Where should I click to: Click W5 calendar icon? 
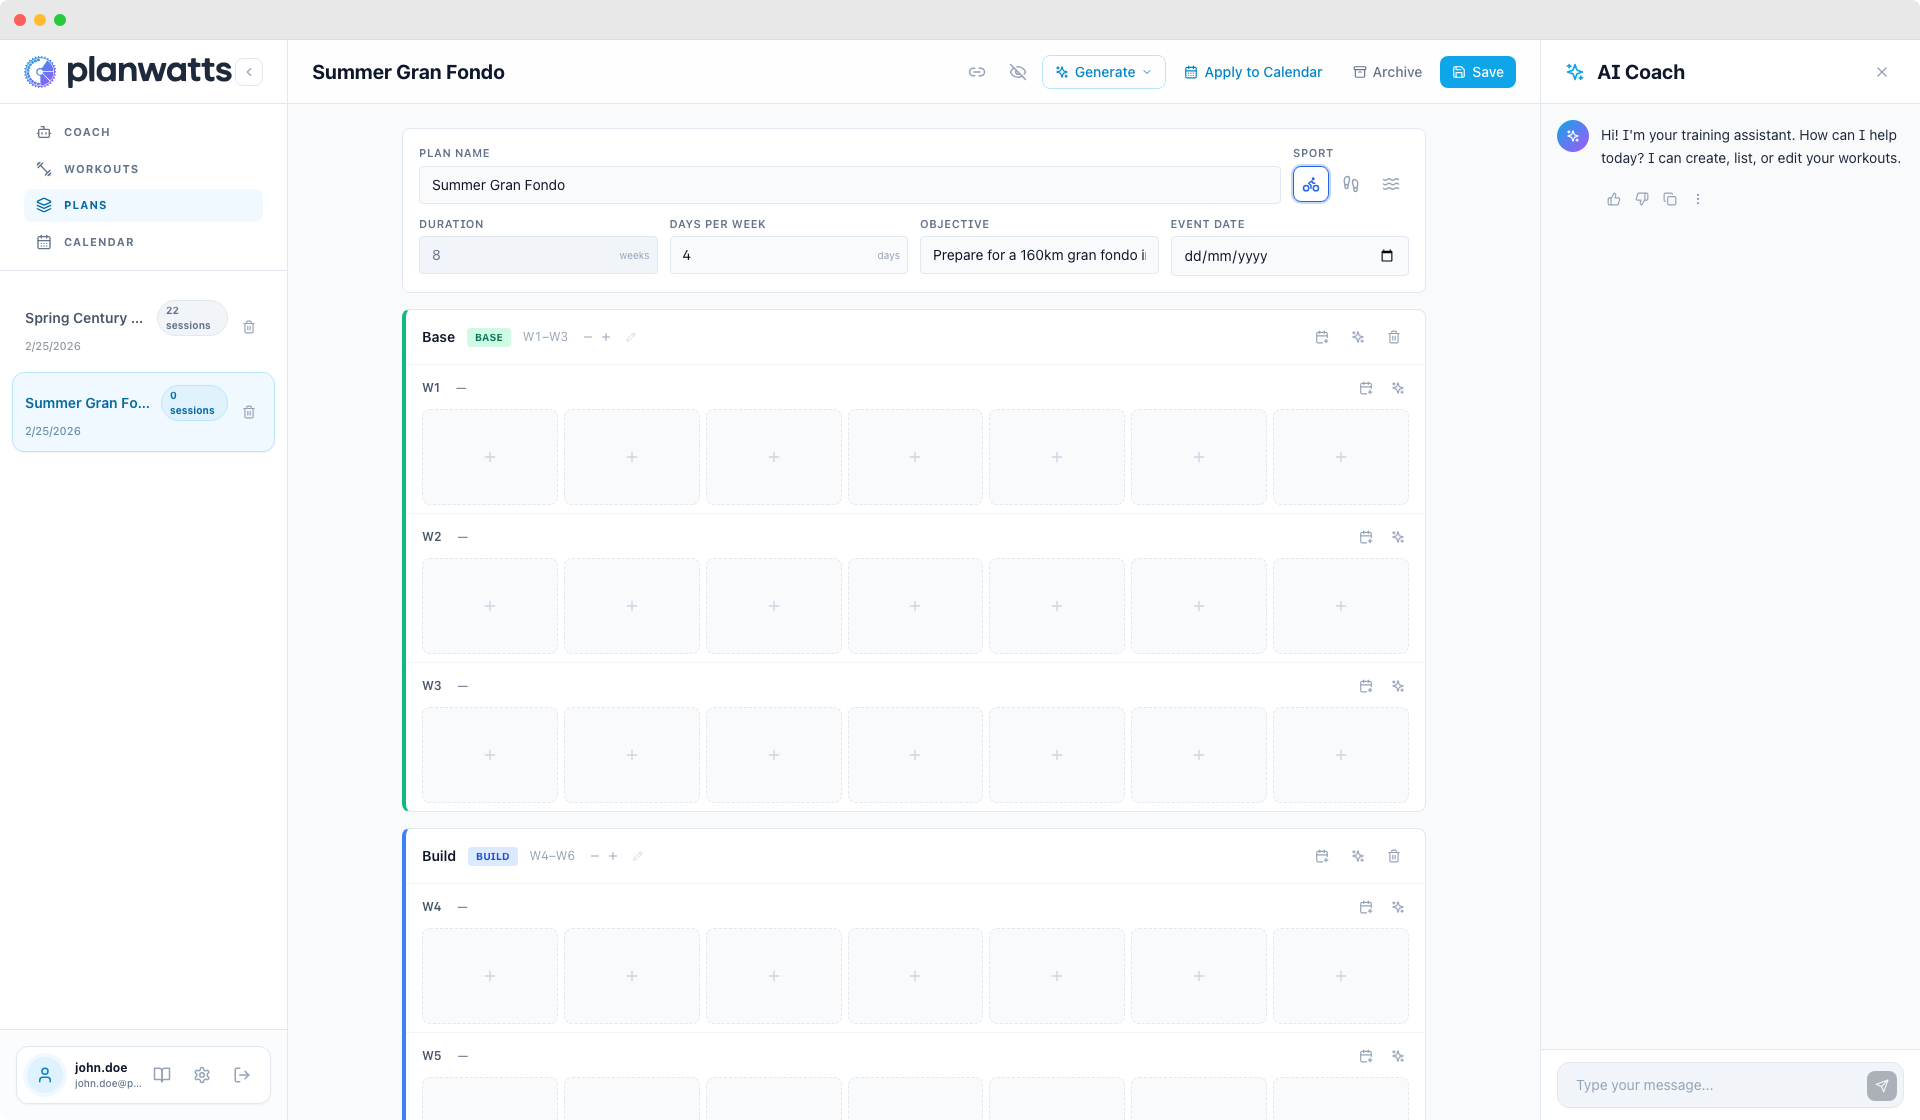[x=1366, y=1056]
